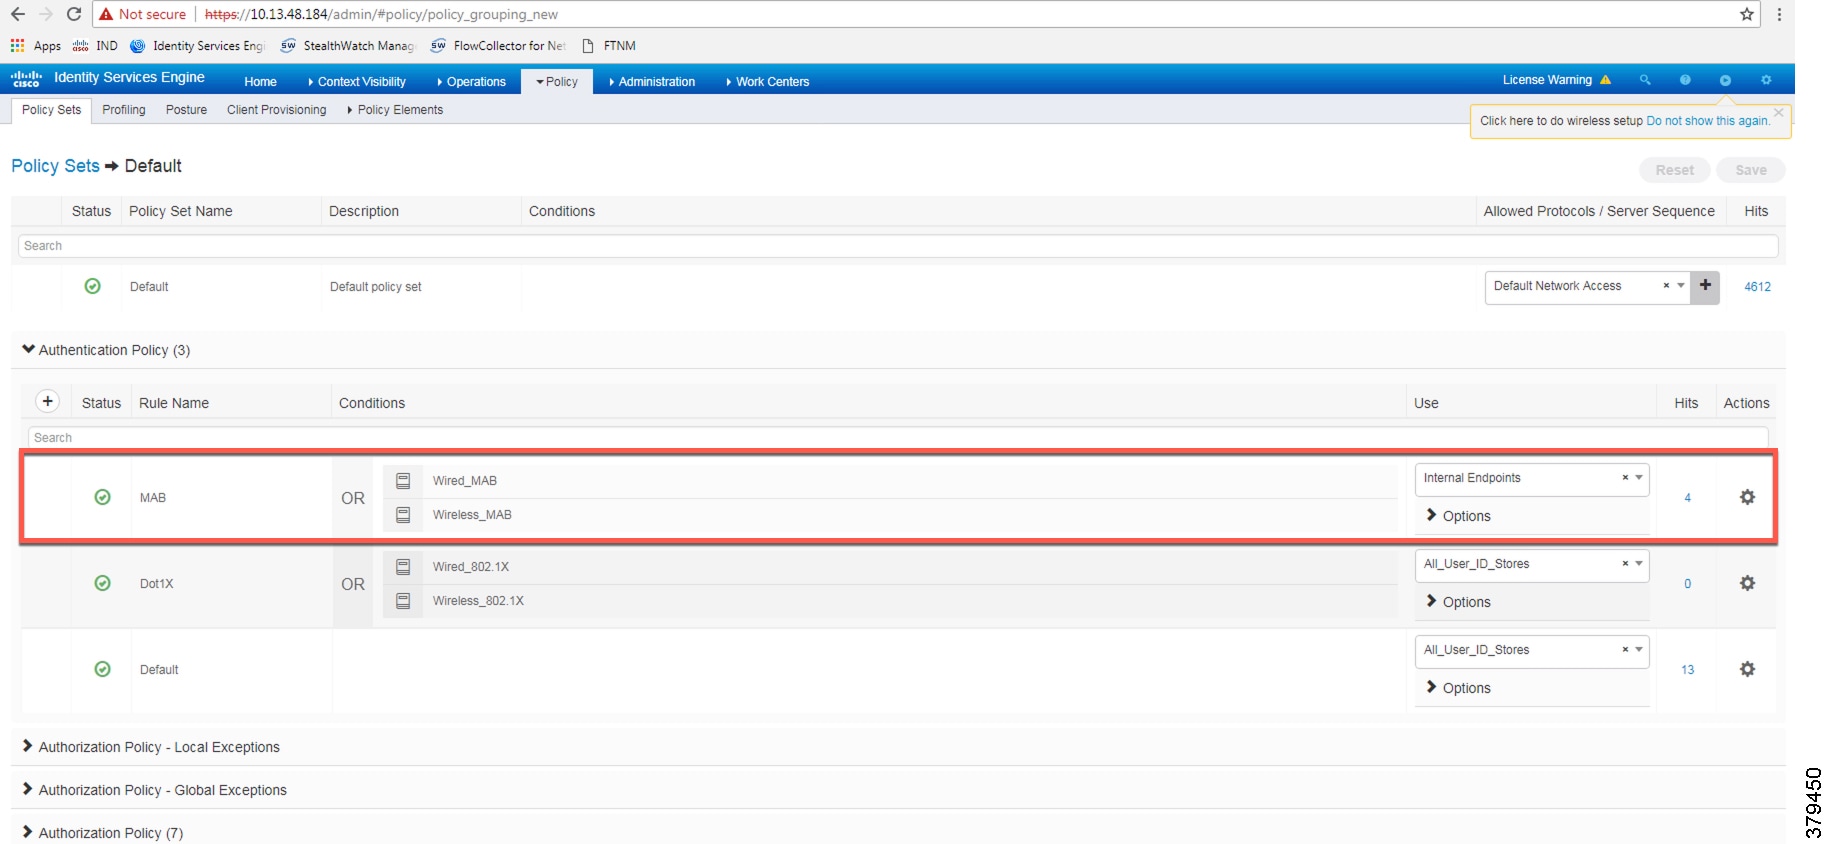The width and height of the screenshot is (1826, 844).
Task: Open the help question mark icon
Action: pos(1685,80)
